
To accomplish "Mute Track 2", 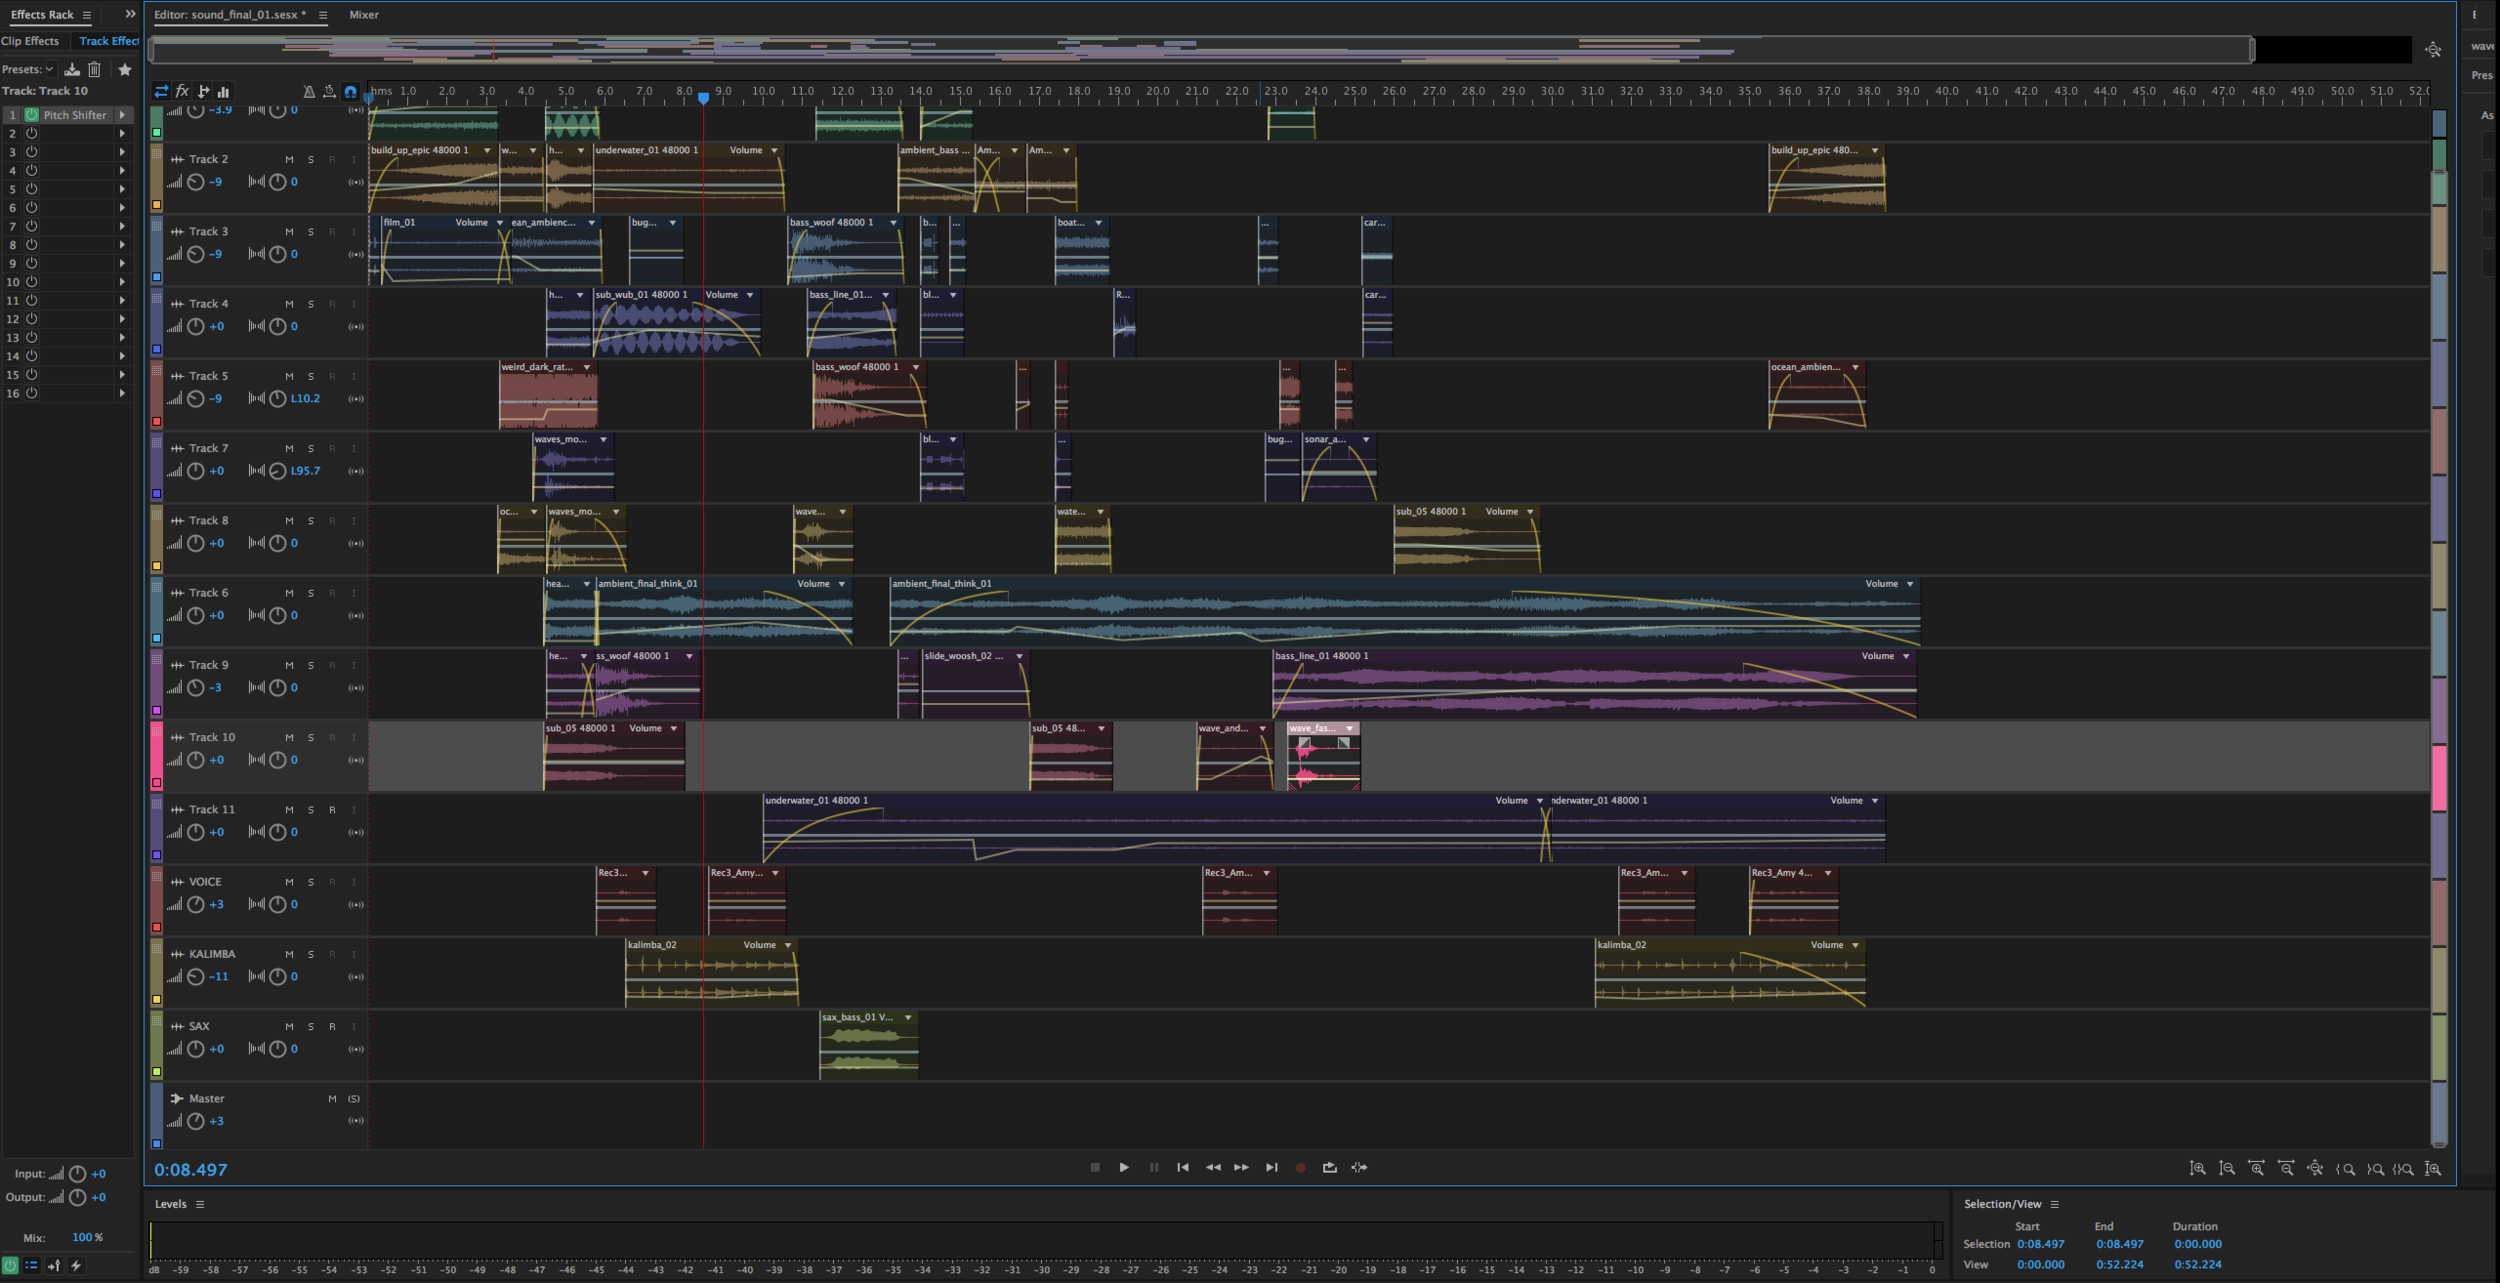I will click(289, 160).
